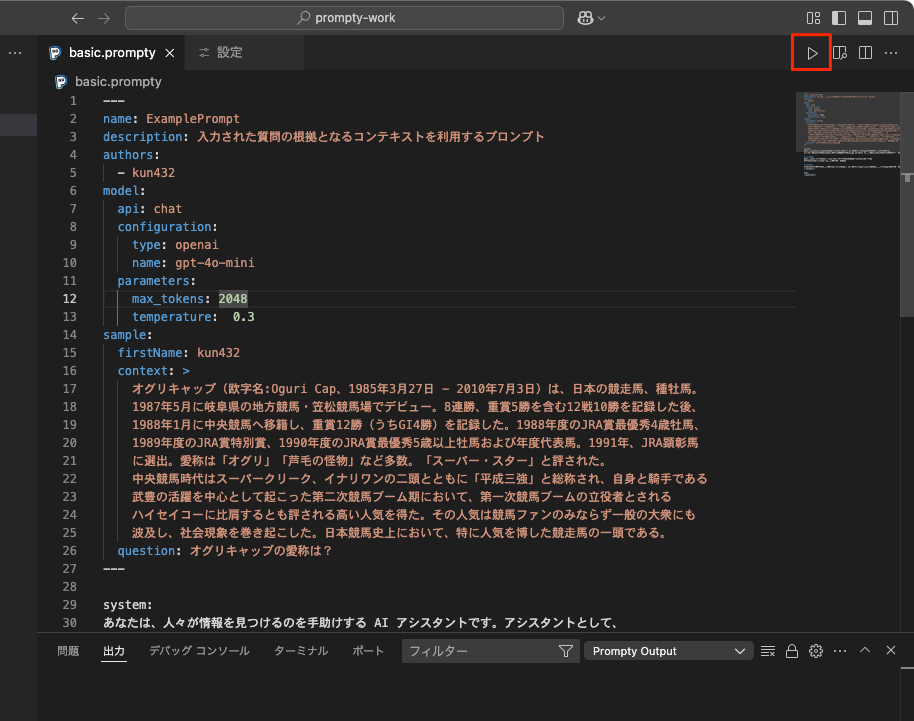The height and width of the screenshot is (721, 914).
Task: Click the minimap overview
Action: tap(848, 134)
